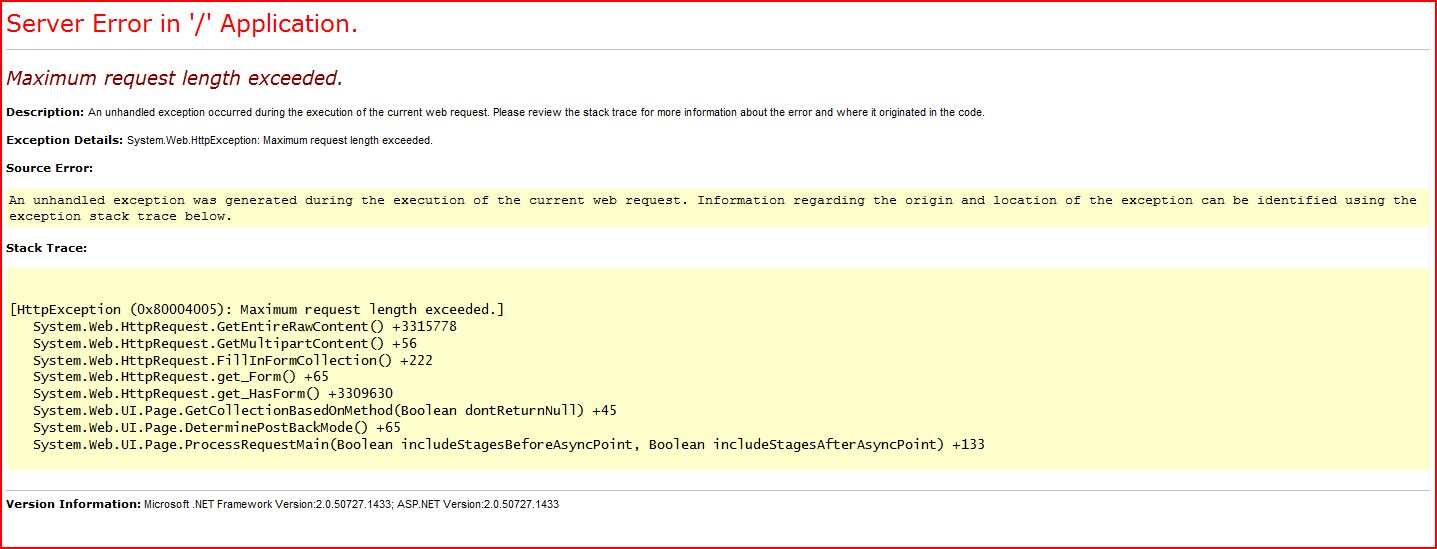Screen dimensions: 1437x549
Task: Click the get_Form() stack trace line
Action: pyautogui.click(x=180, y=377)
